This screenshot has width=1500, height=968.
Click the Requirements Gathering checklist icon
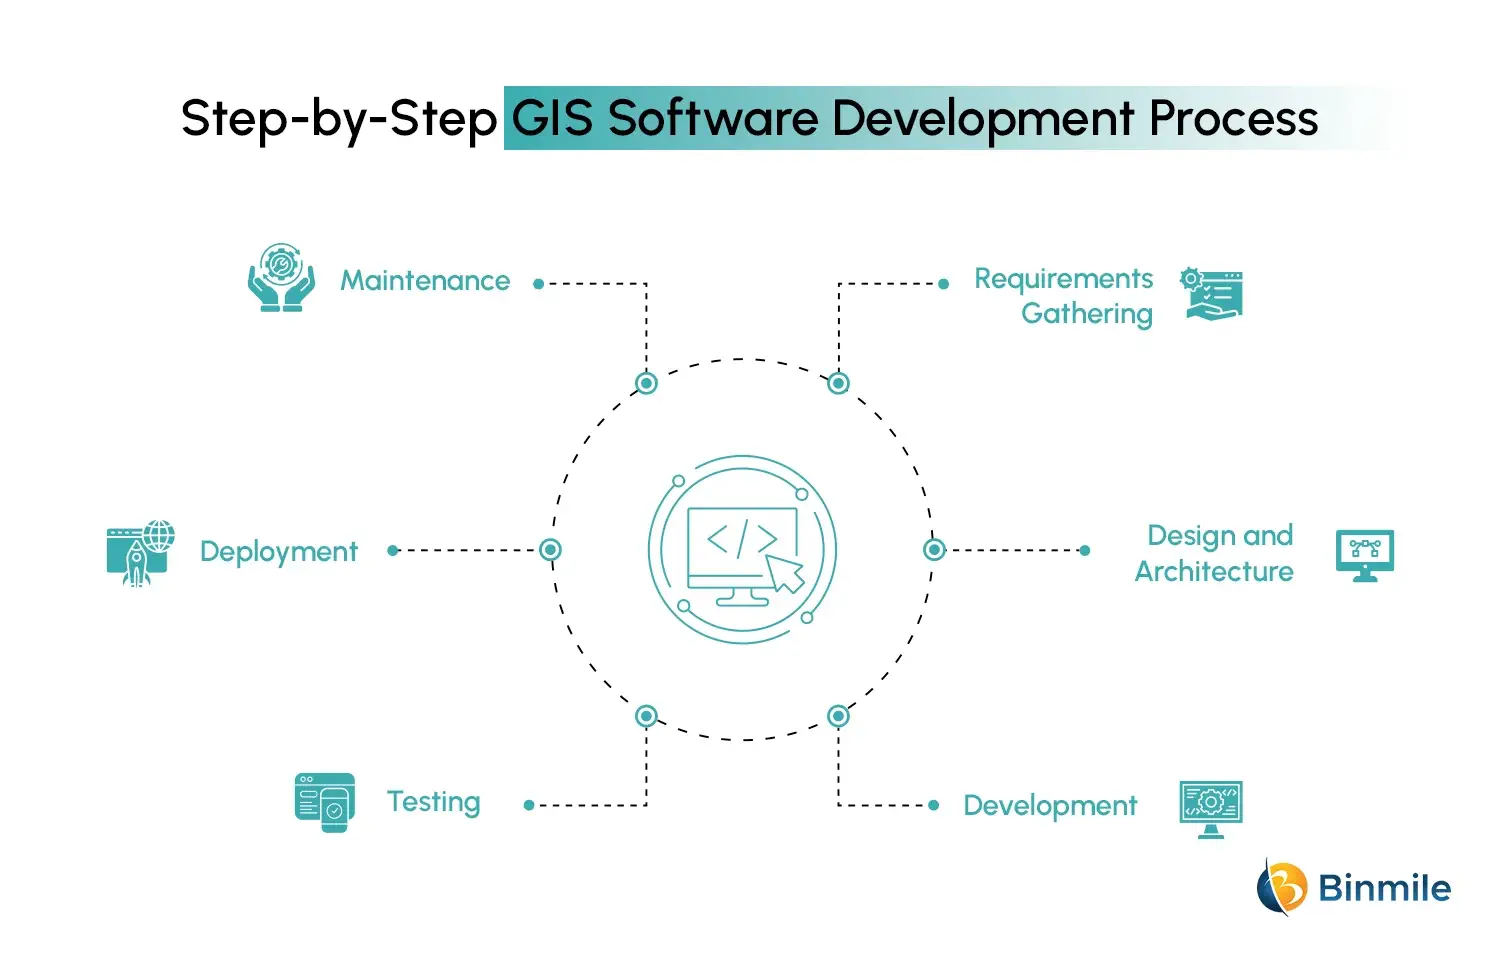point(1211,294)
